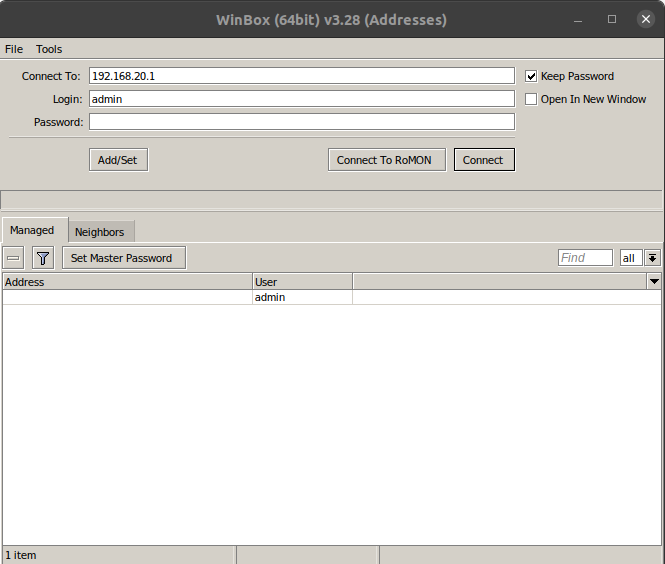Click into the Login field
Viewport: 665px width, 564px height.
(301, 99)
